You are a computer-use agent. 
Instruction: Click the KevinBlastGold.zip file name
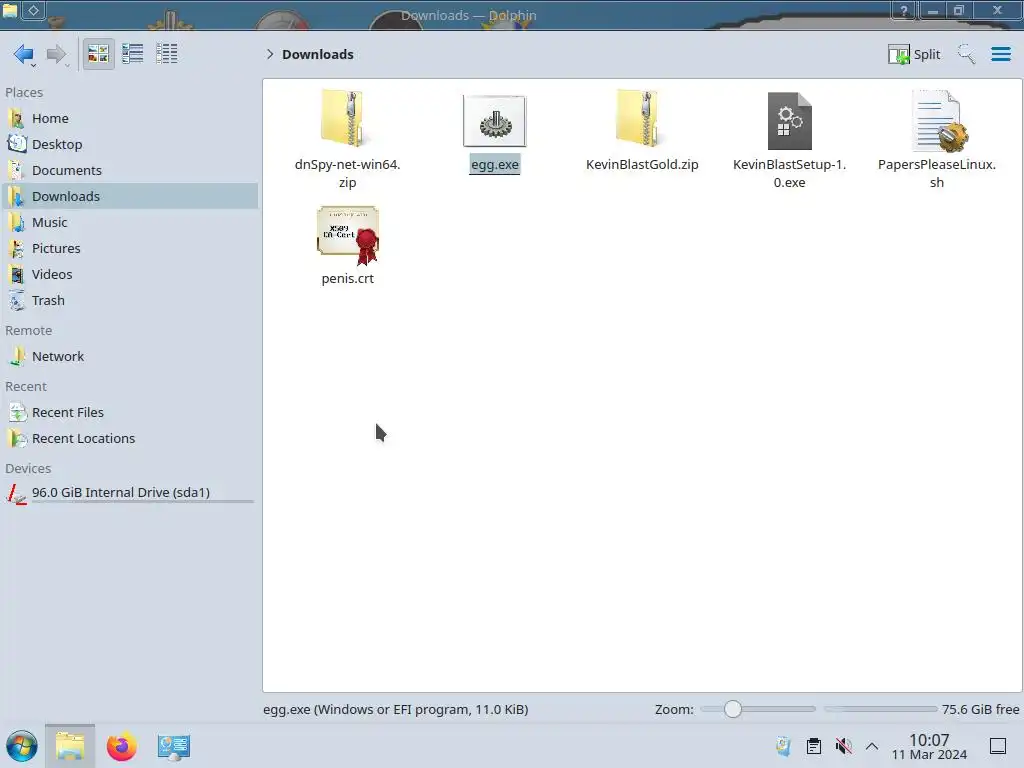tap(642, 165)
